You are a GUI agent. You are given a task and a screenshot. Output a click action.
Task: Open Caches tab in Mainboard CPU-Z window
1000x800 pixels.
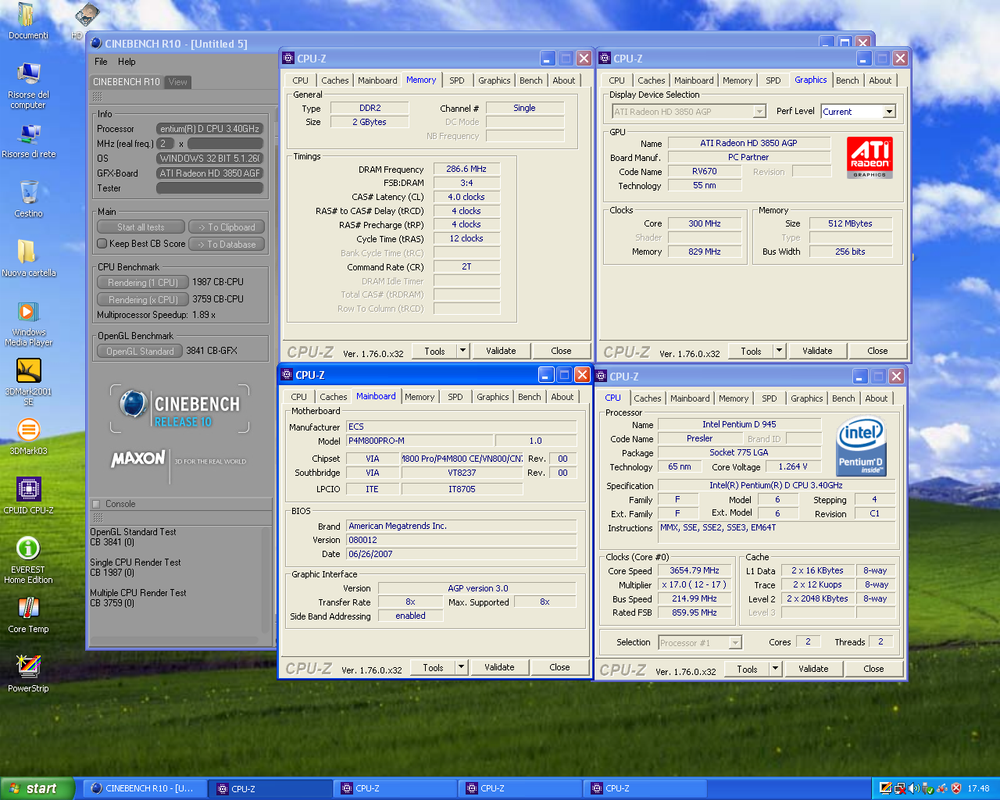coord(333,396)
